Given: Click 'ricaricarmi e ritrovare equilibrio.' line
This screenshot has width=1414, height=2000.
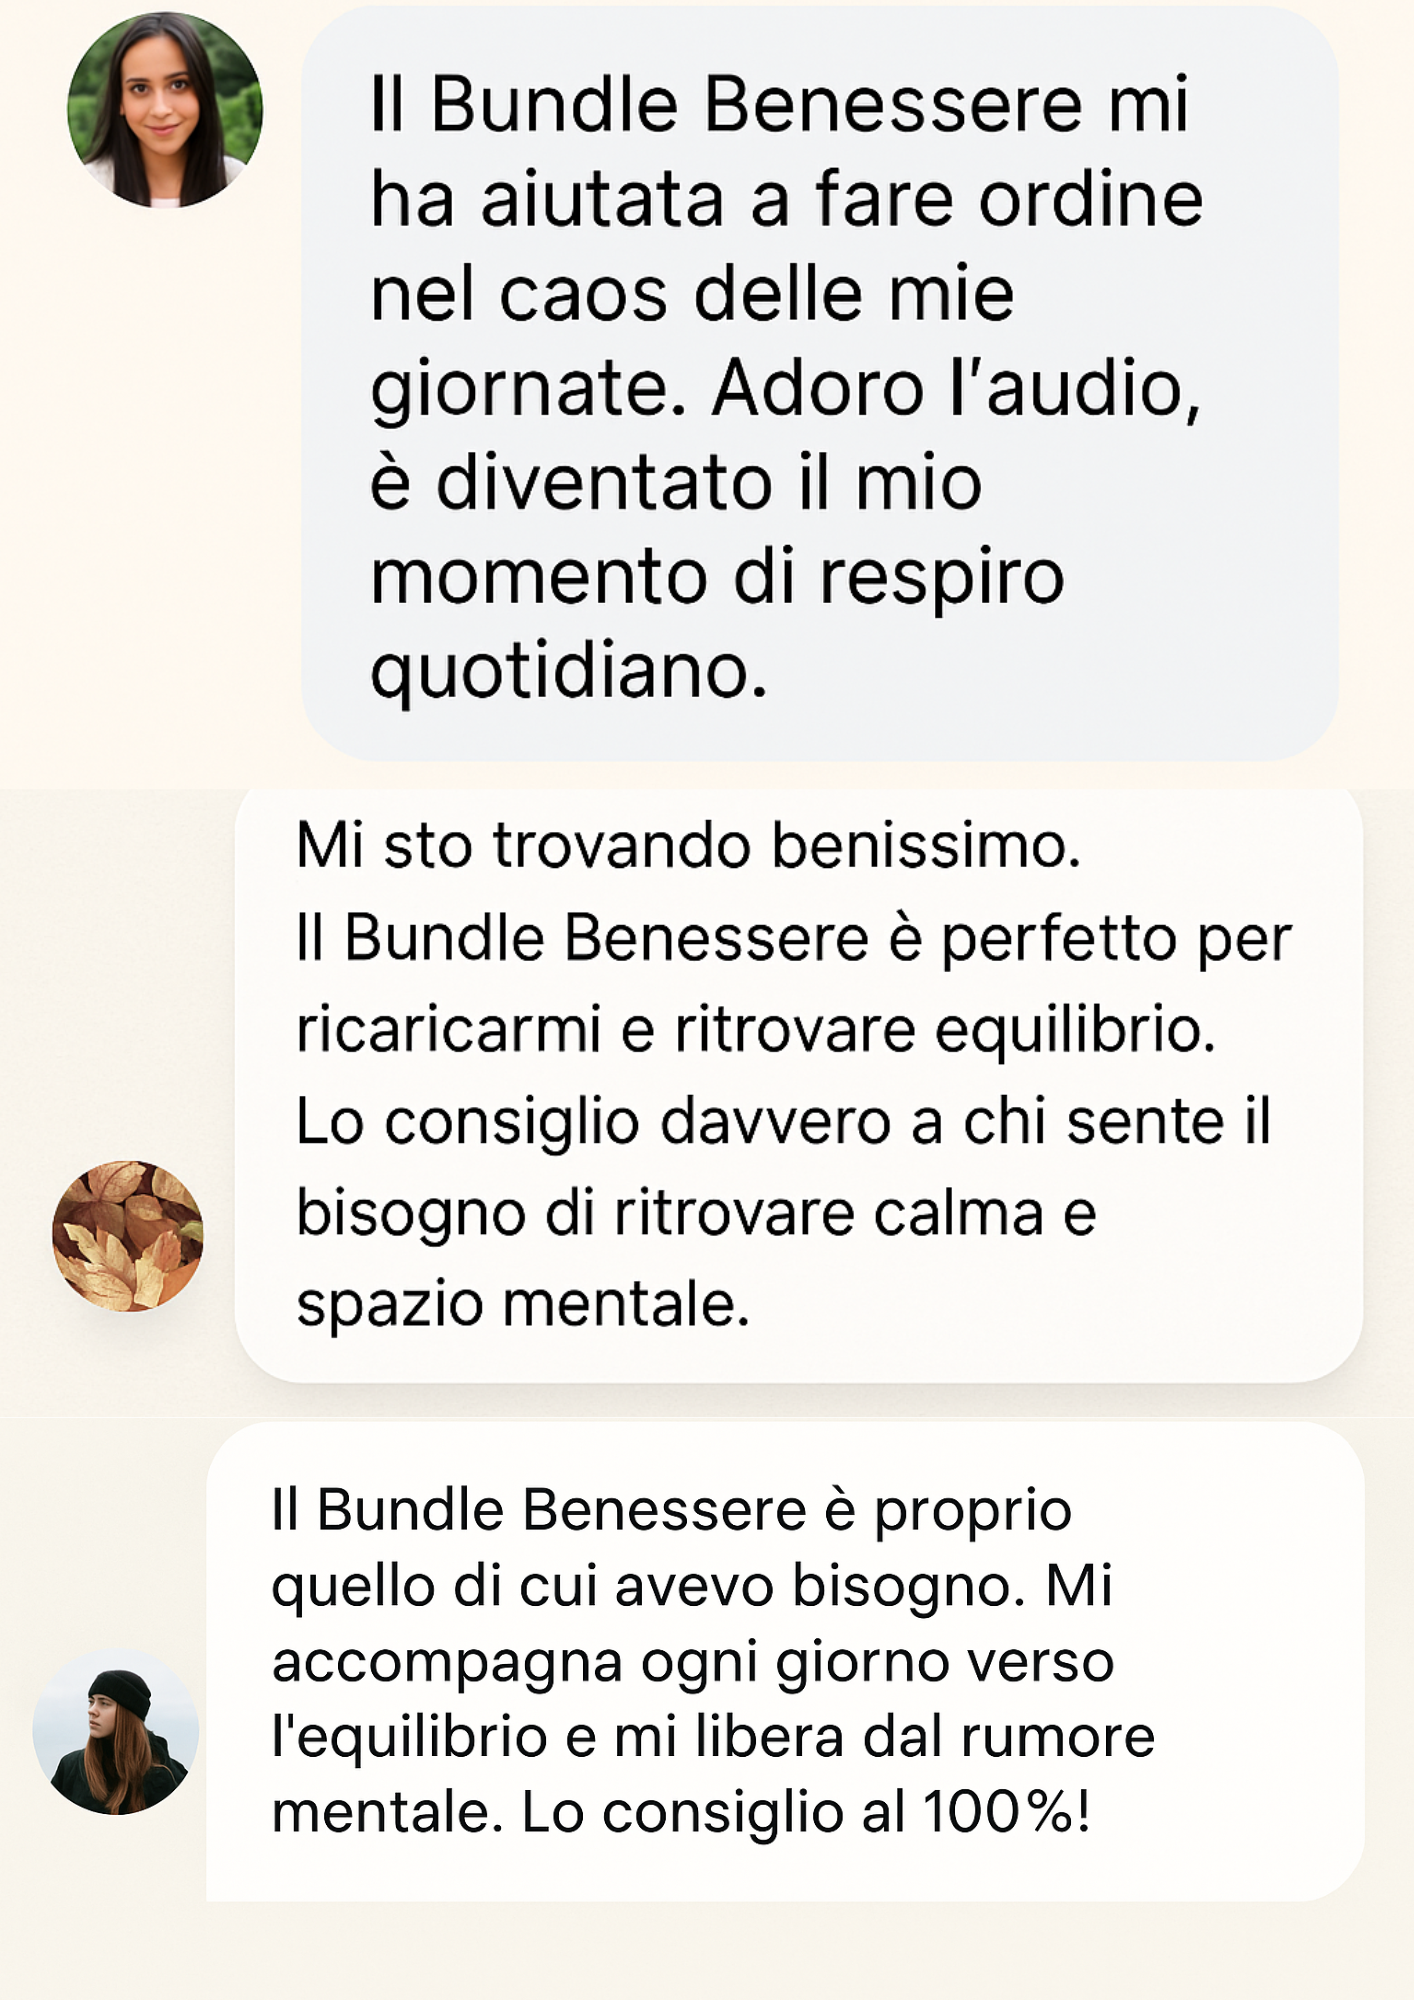Looking at the screenshot, I should click(756, 1031).
